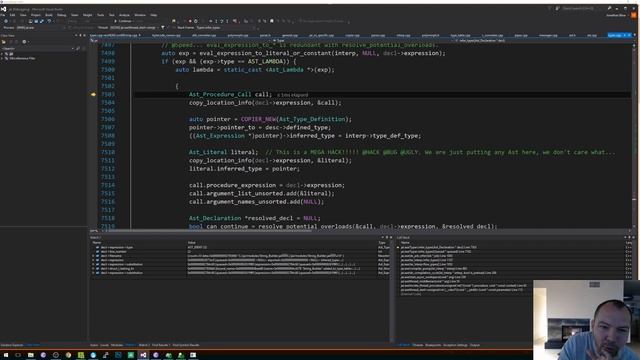Click the Continue debugging button

pyautogui.click(x=123, y=21)
